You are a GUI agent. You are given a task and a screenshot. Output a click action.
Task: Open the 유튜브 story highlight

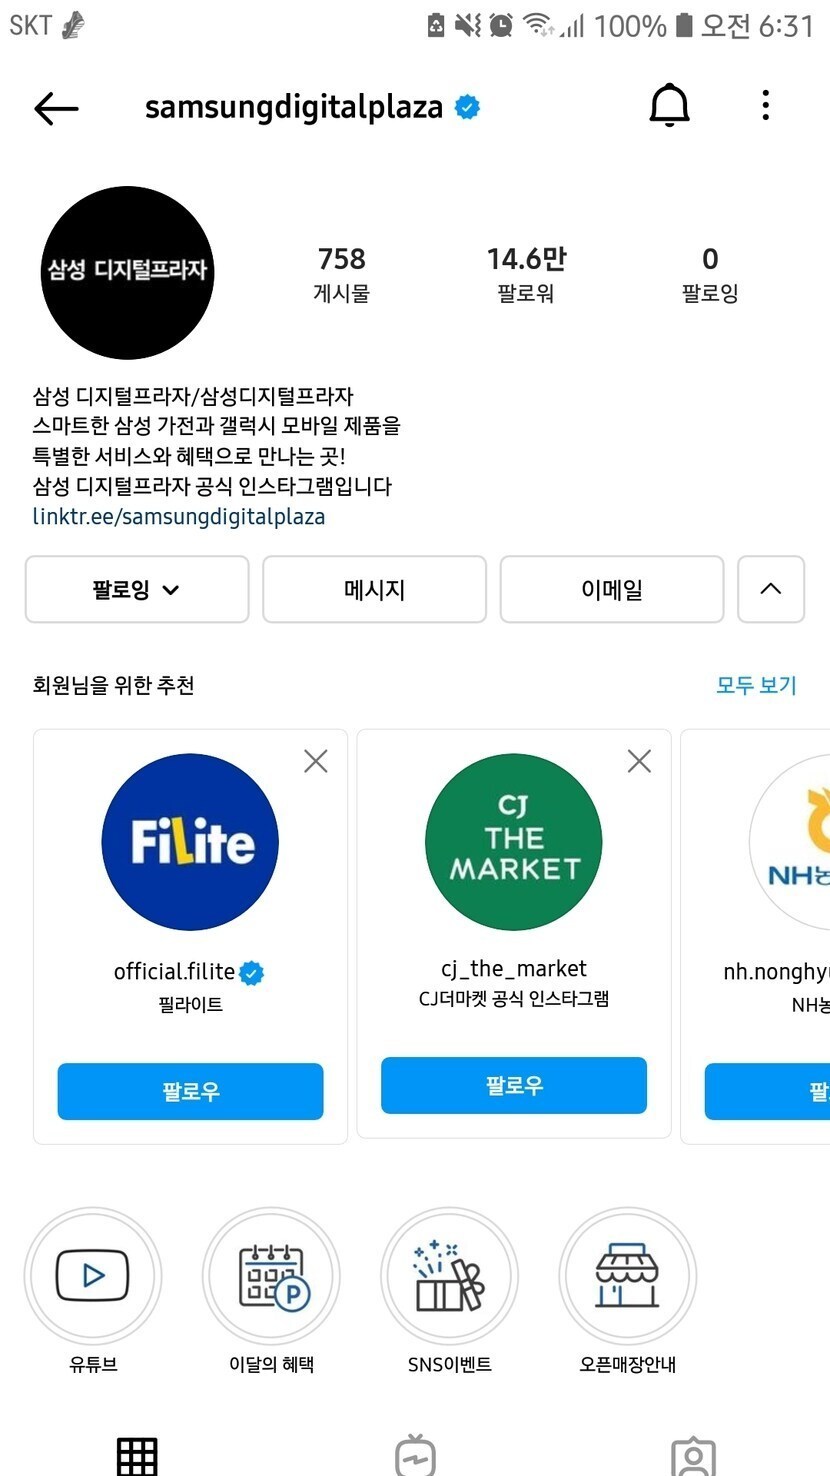click(x=93, y=1276)
